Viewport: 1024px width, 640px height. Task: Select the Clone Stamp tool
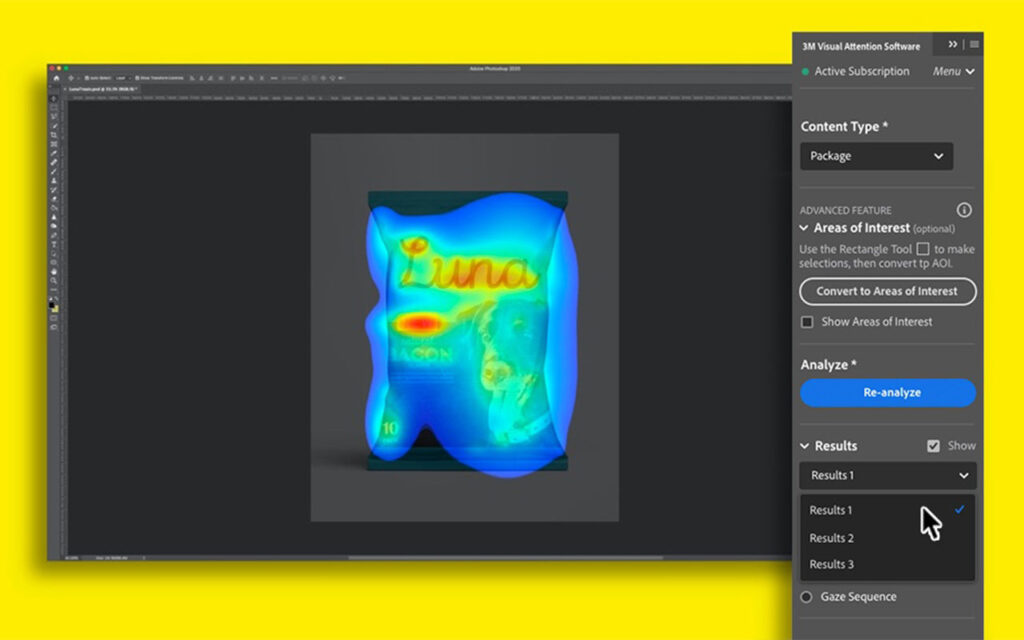(x=54, y=180)
